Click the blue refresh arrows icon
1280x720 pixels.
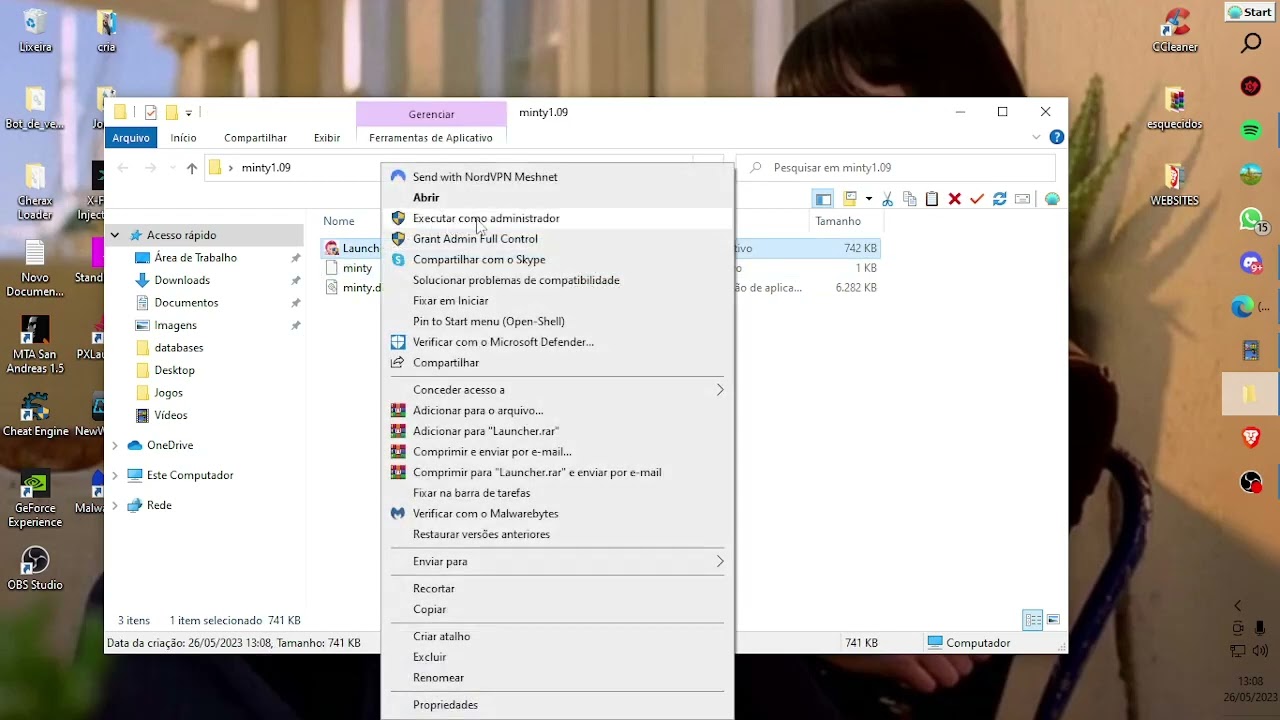[999, 199]
